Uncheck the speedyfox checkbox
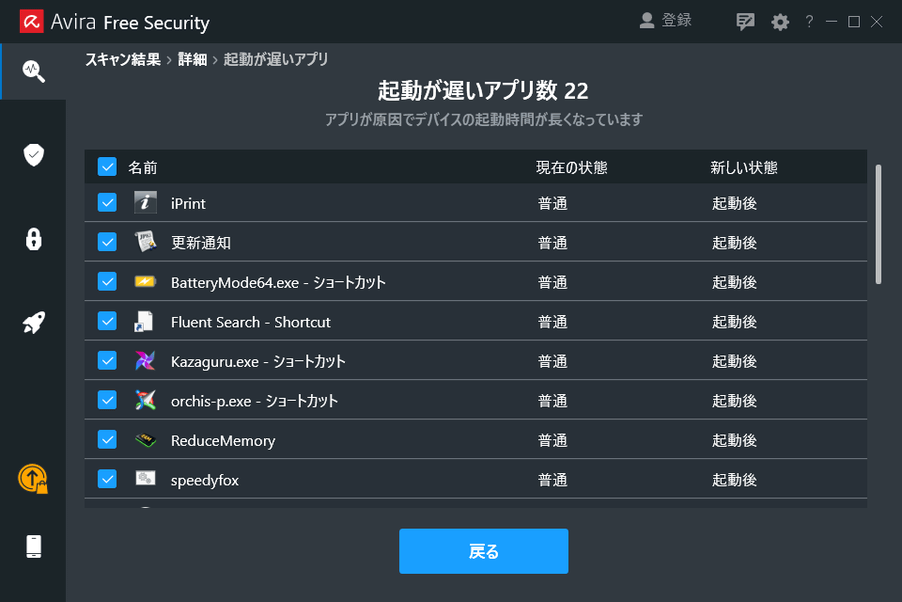This screenshot has width=902, height=602. pyautogui.click(x=107, y=479)
